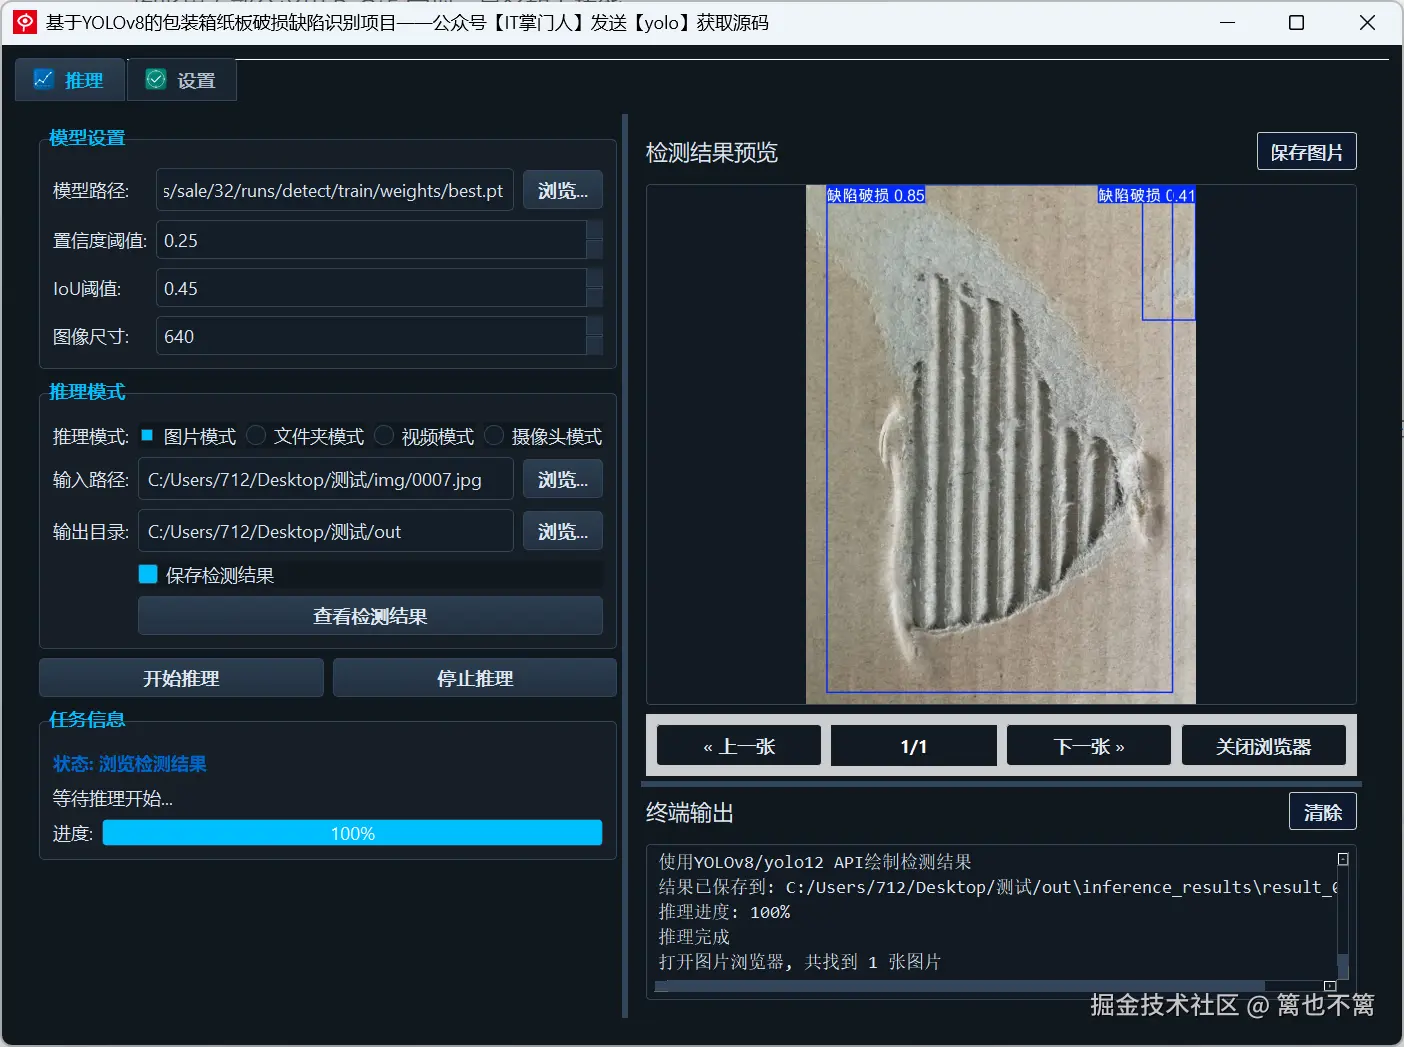Clear the terminal output with 清除
This screenshot has height=1047, width=1404.
click(1323, 812)
